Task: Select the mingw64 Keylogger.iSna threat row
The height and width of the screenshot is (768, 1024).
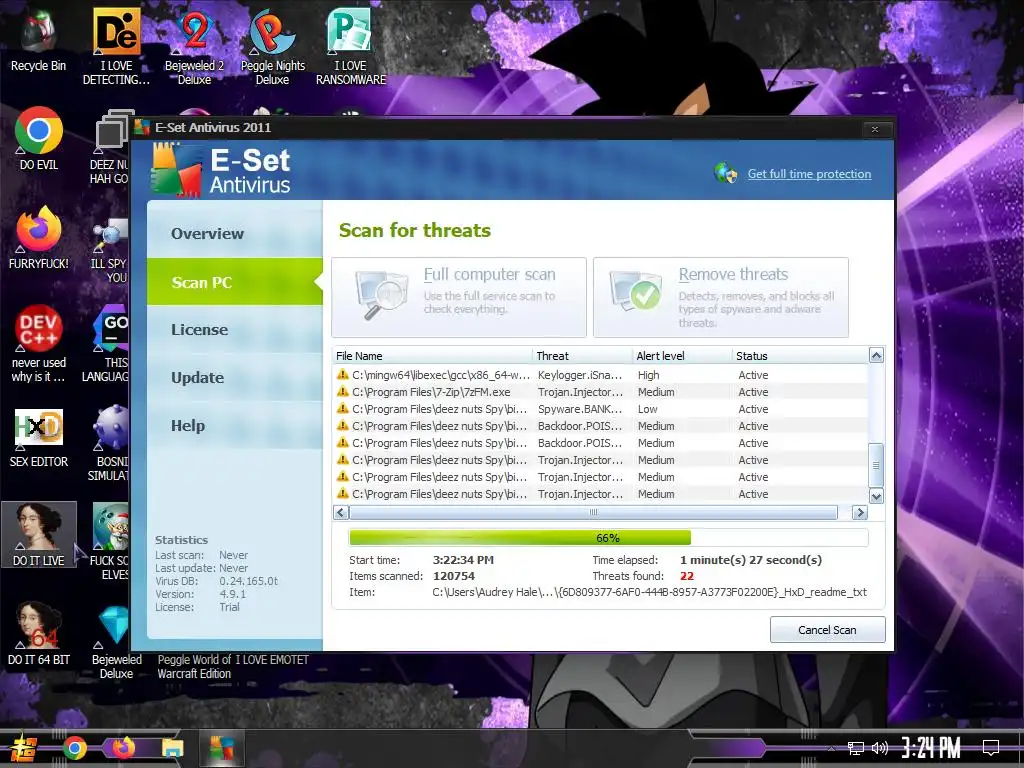Action: coord(601,375)
